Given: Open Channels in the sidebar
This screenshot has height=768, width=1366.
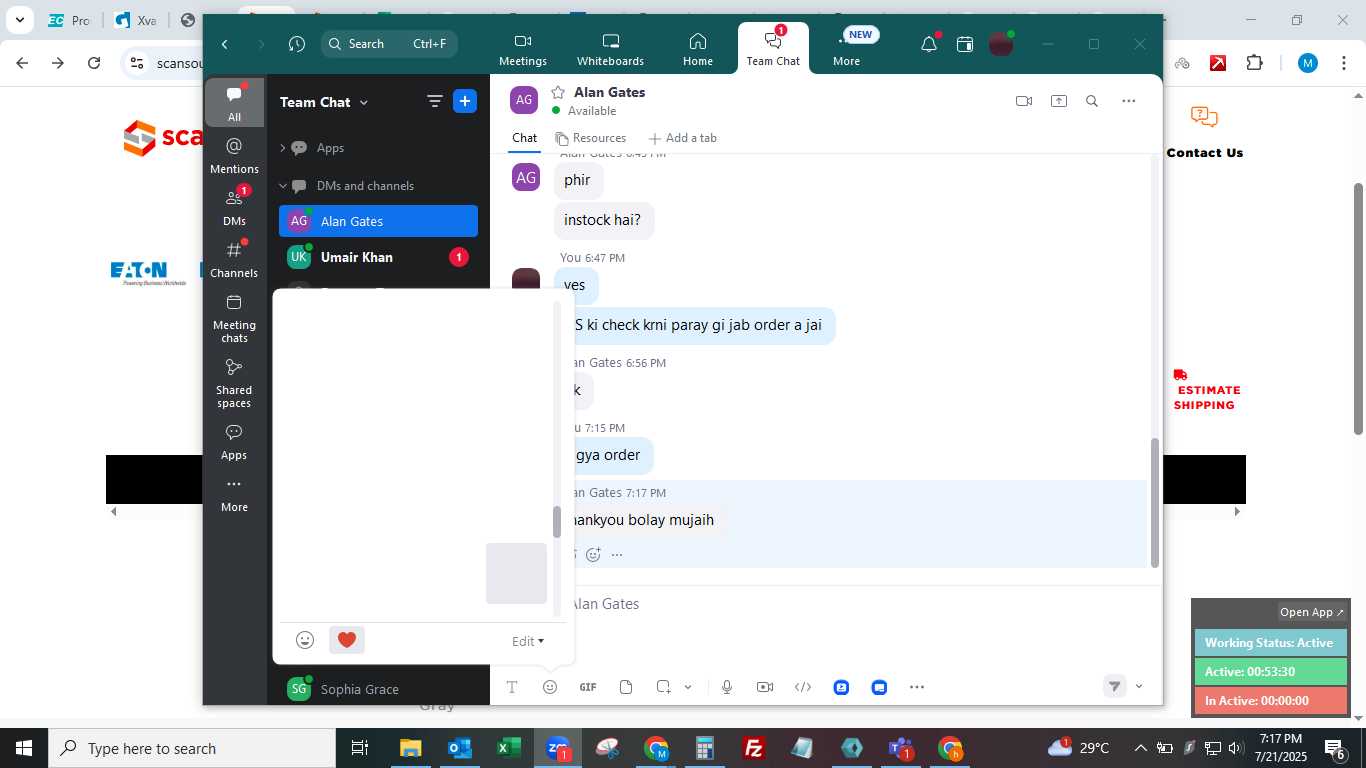Looking at the screenshot, I should (234, 259).
